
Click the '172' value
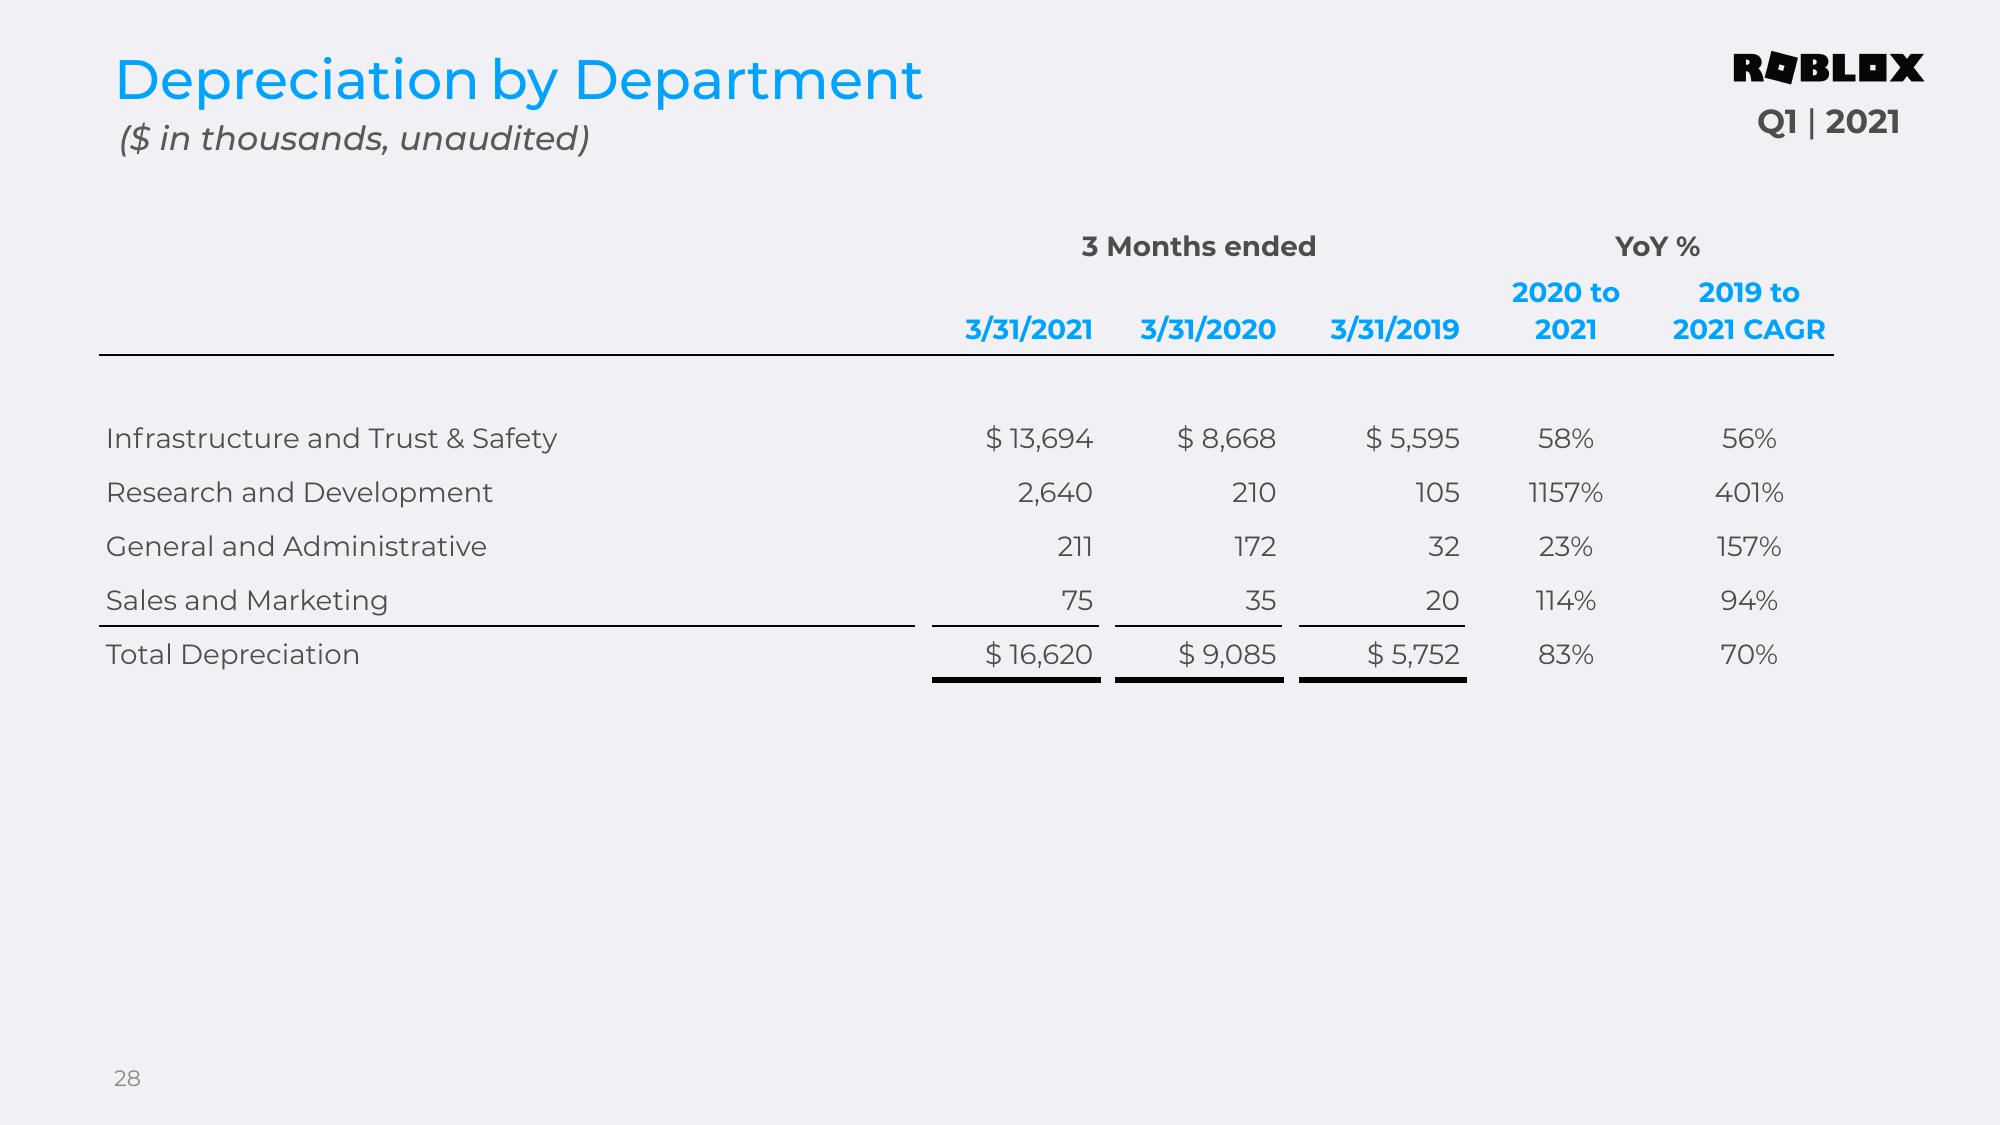[1255, 546]
